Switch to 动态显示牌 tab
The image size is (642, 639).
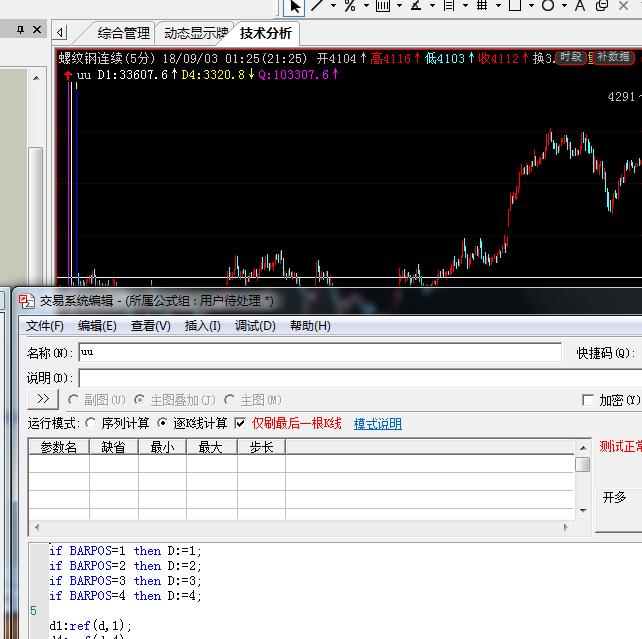195,33
